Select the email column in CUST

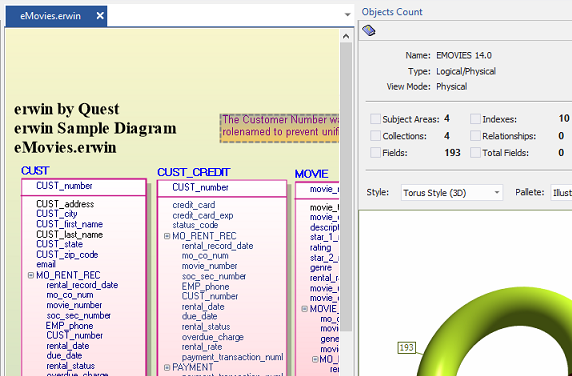[x=46, y=264]
